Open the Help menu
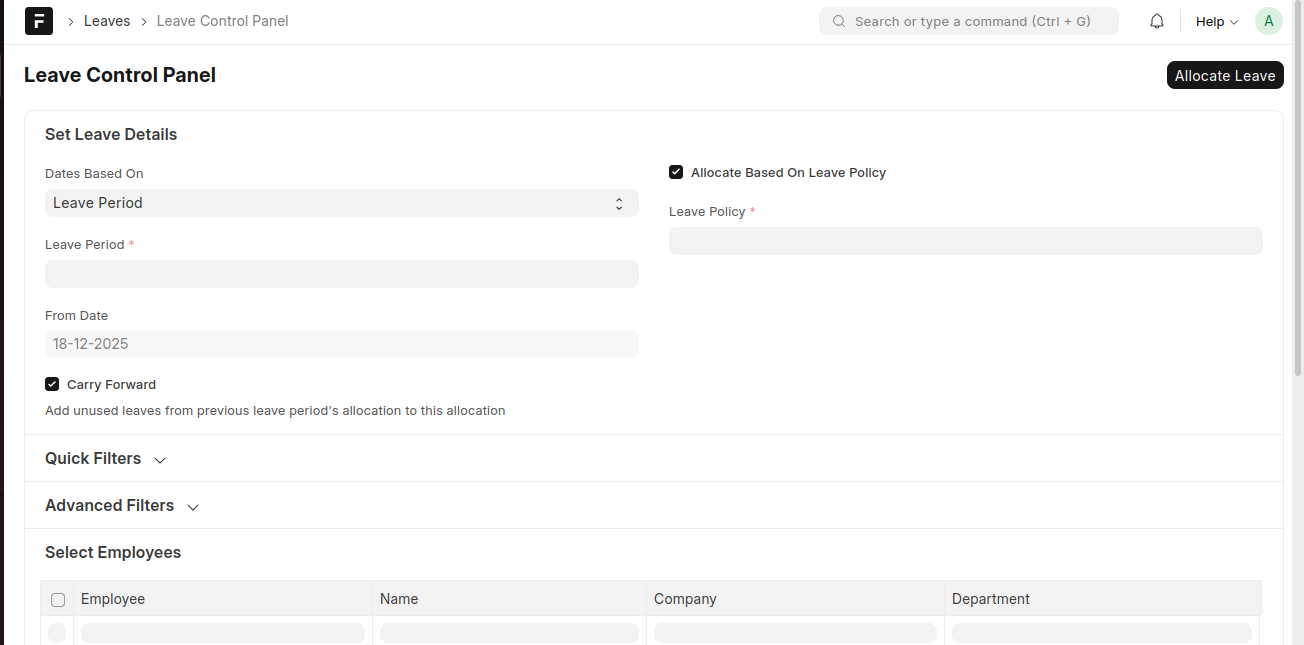The width and height of the screenshot is (1304, 645). point(1216,21)
